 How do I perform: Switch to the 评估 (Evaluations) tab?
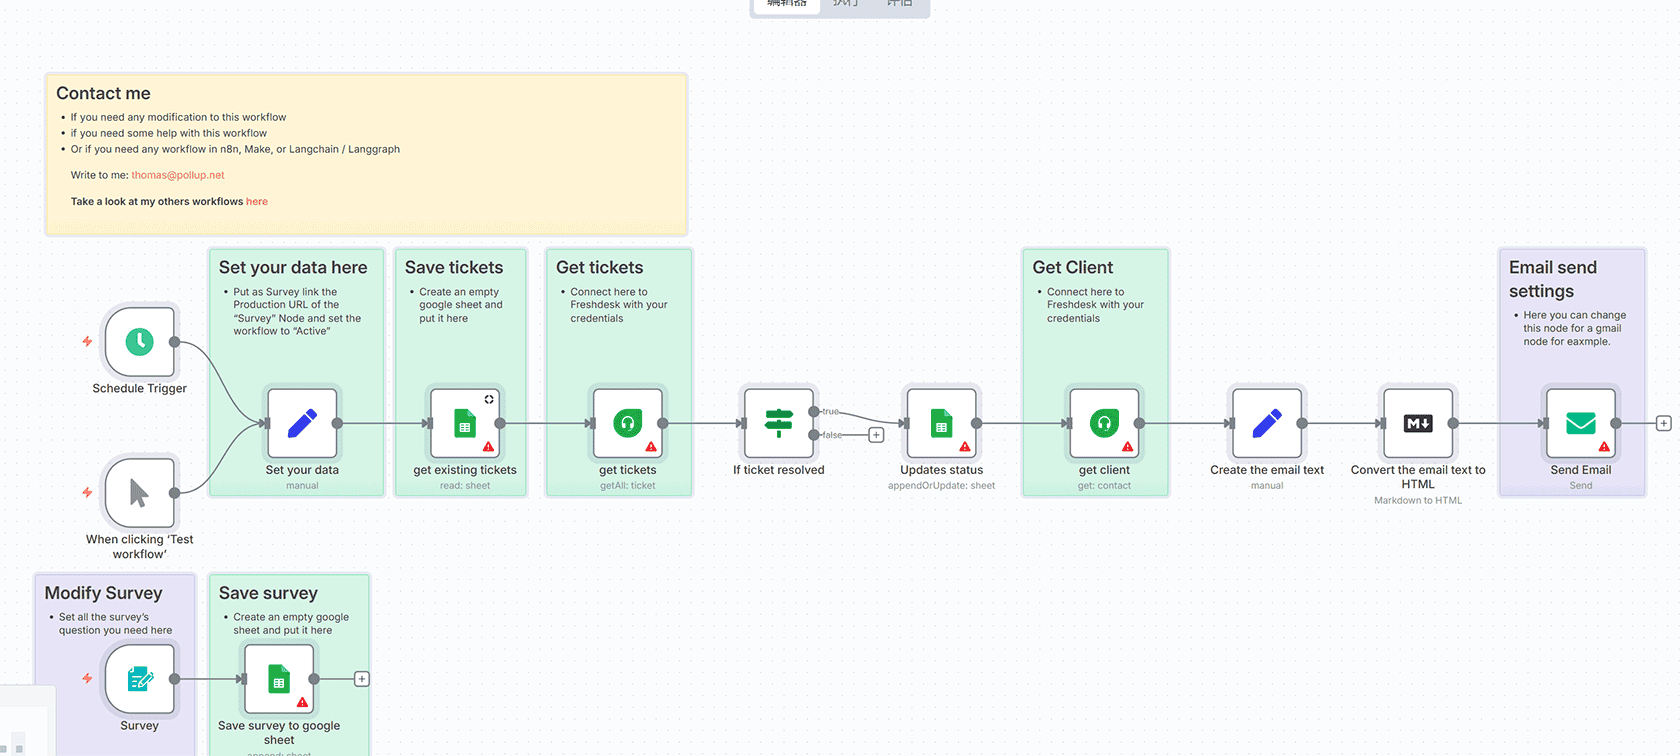click(x=899, y=4)
